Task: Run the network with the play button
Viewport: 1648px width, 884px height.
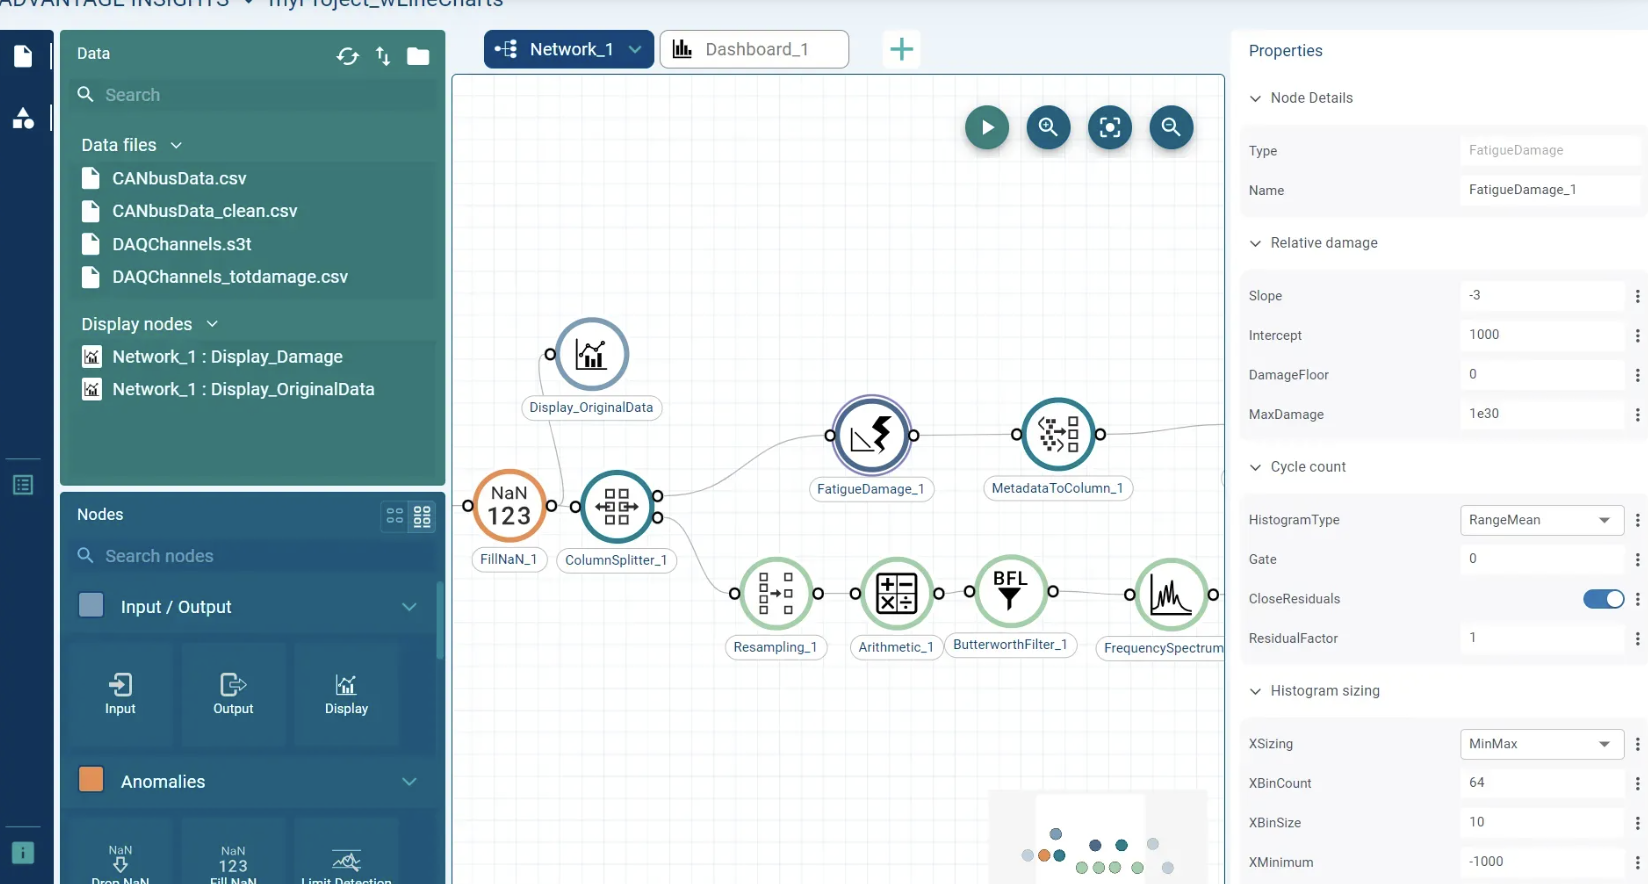Action: pyautogui.click(x=986, y=127)
